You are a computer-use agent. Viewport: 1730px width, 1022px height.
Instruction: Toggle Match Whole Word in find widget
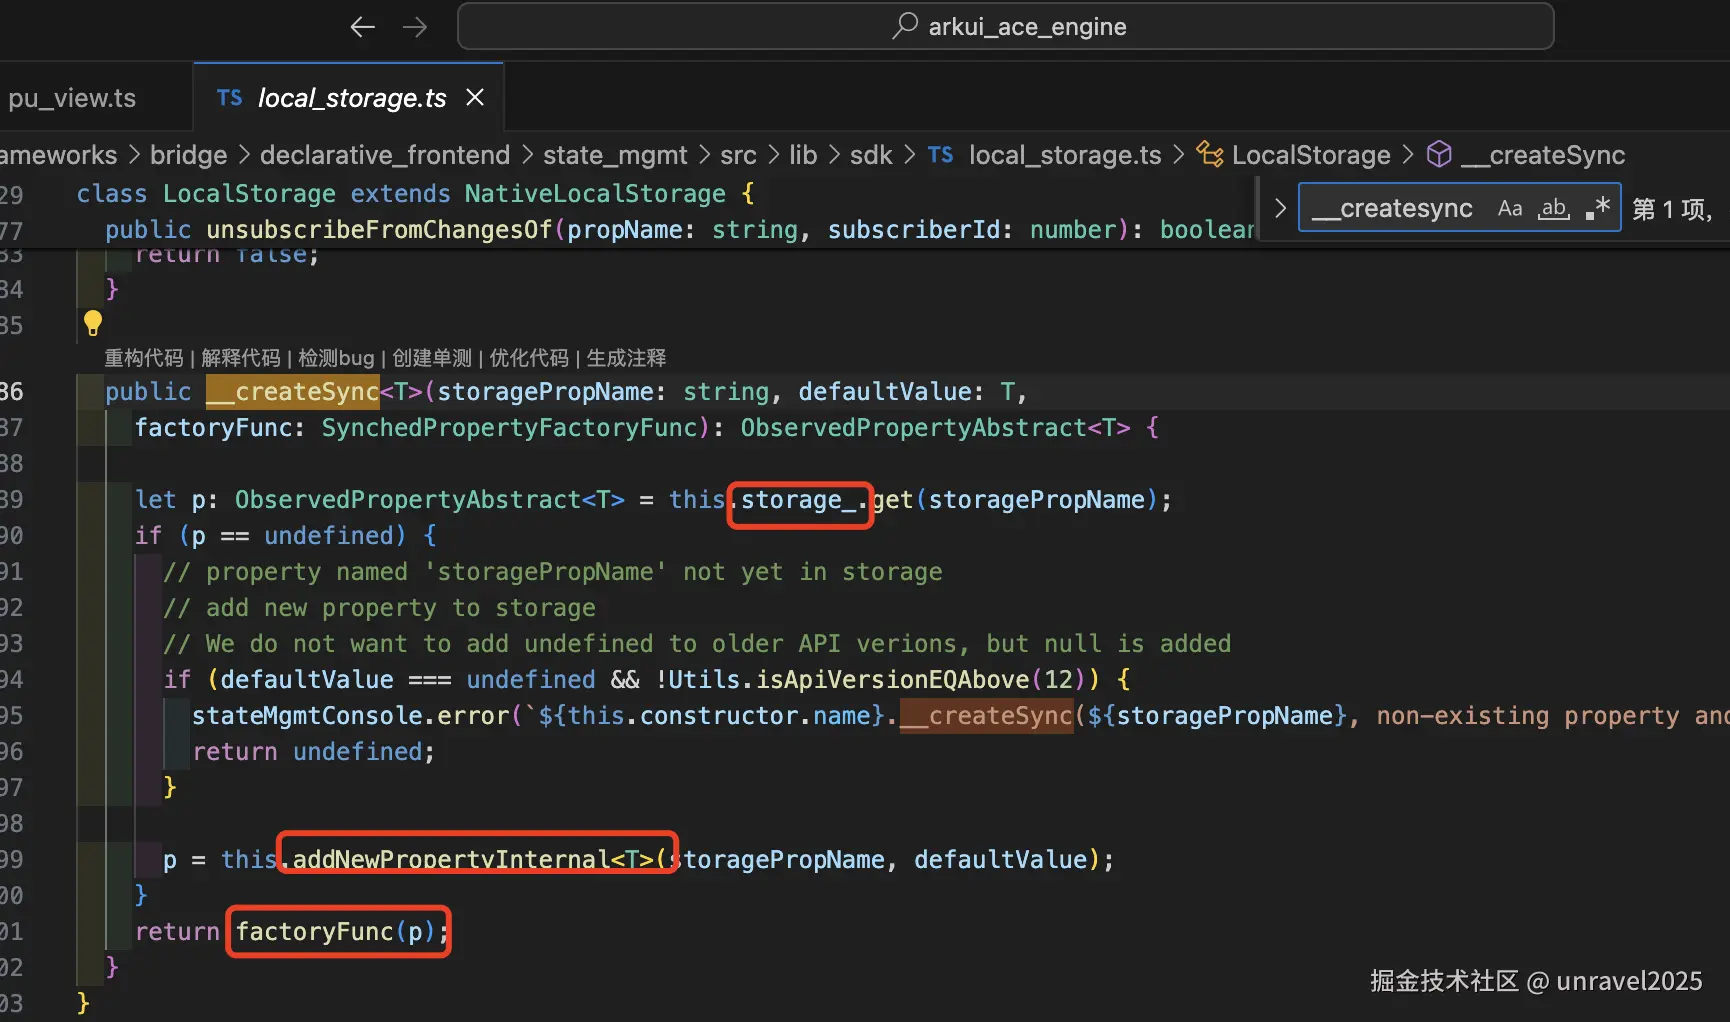pos(1554,208)
